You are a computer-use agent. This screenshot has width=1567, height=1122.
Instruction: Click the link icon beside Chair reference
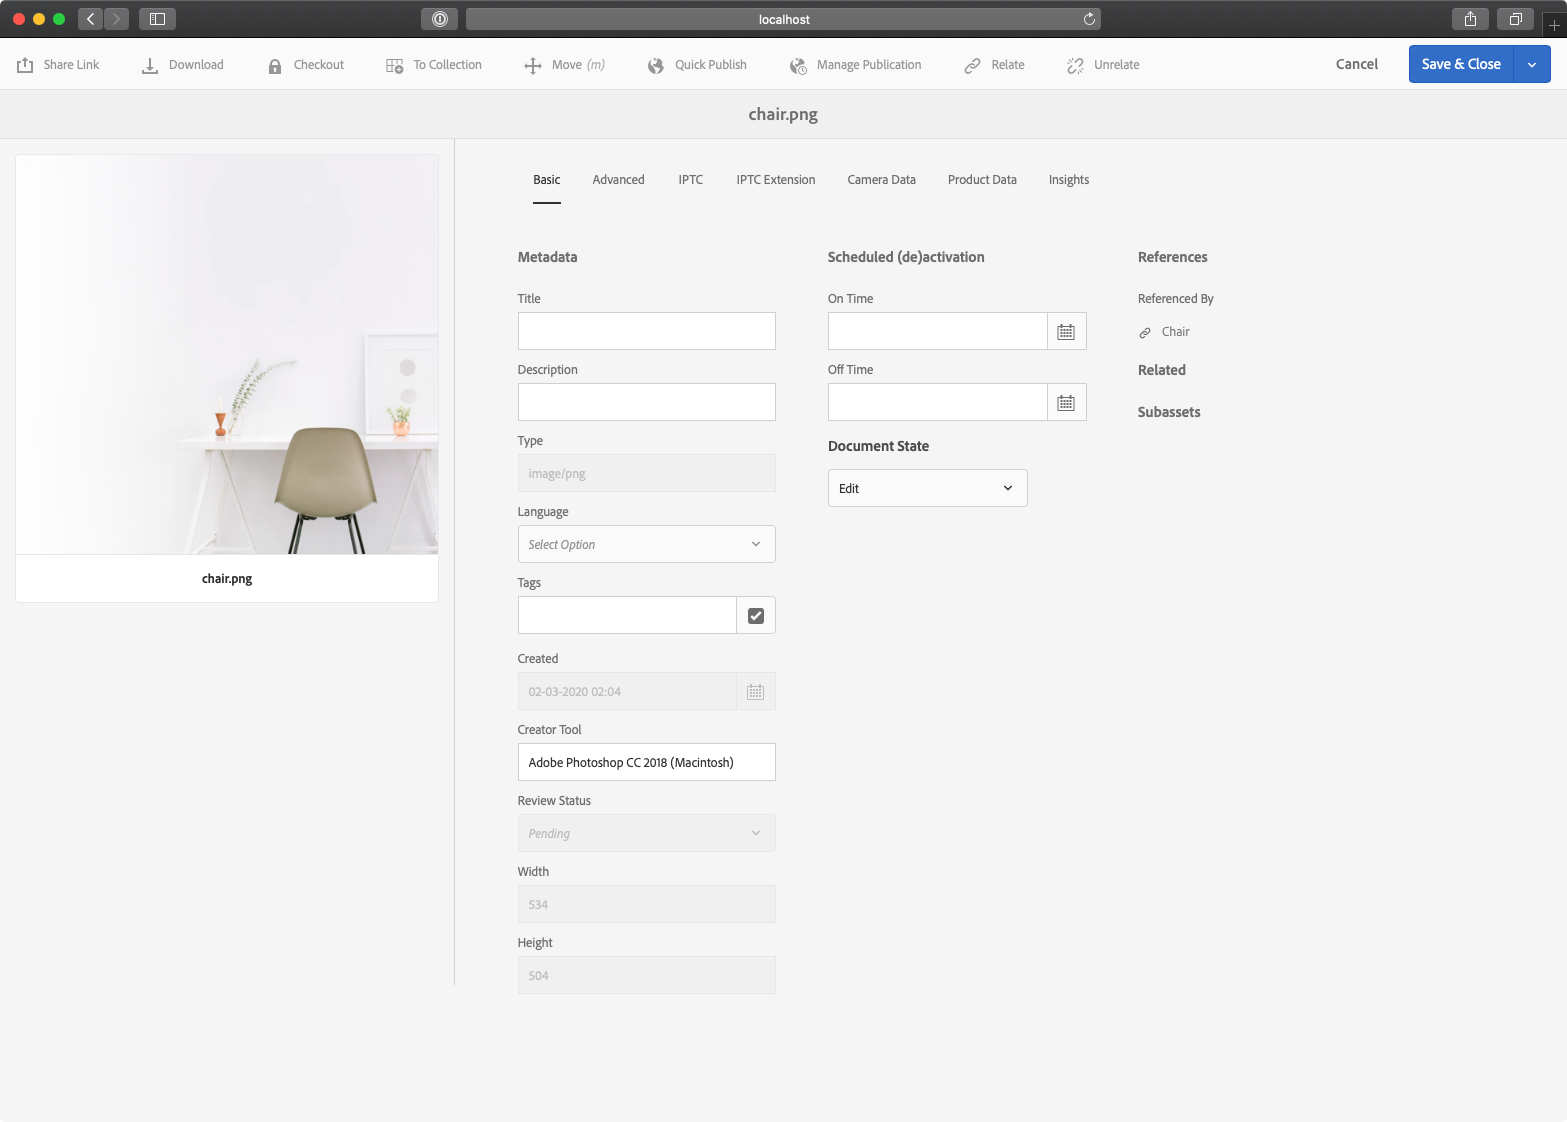1145,333
